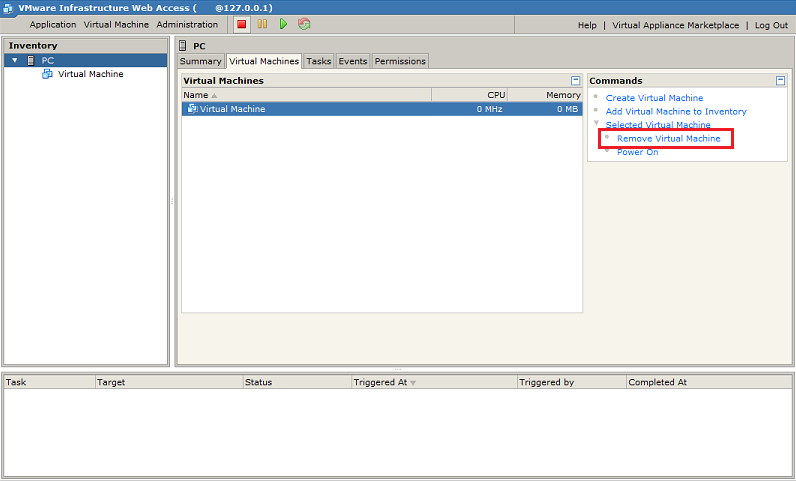Click Log Out in the top bar
This screenshot has height=481, width=796.
[x=771, y=25]
